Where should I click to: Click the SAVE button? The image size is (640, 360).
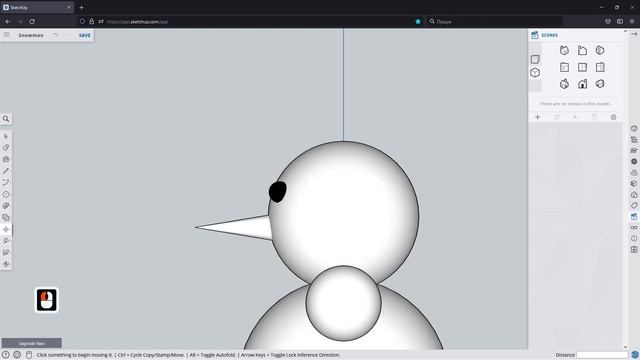tap(85, 36)
